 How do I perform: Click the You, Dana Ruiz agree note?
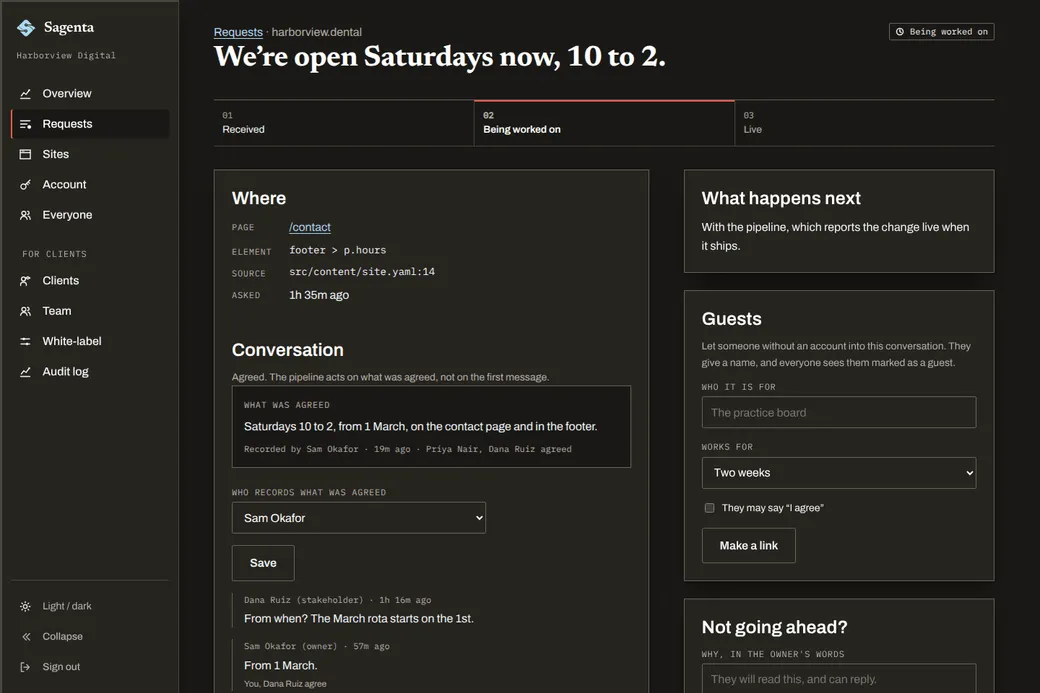click(x=285, y=684)
